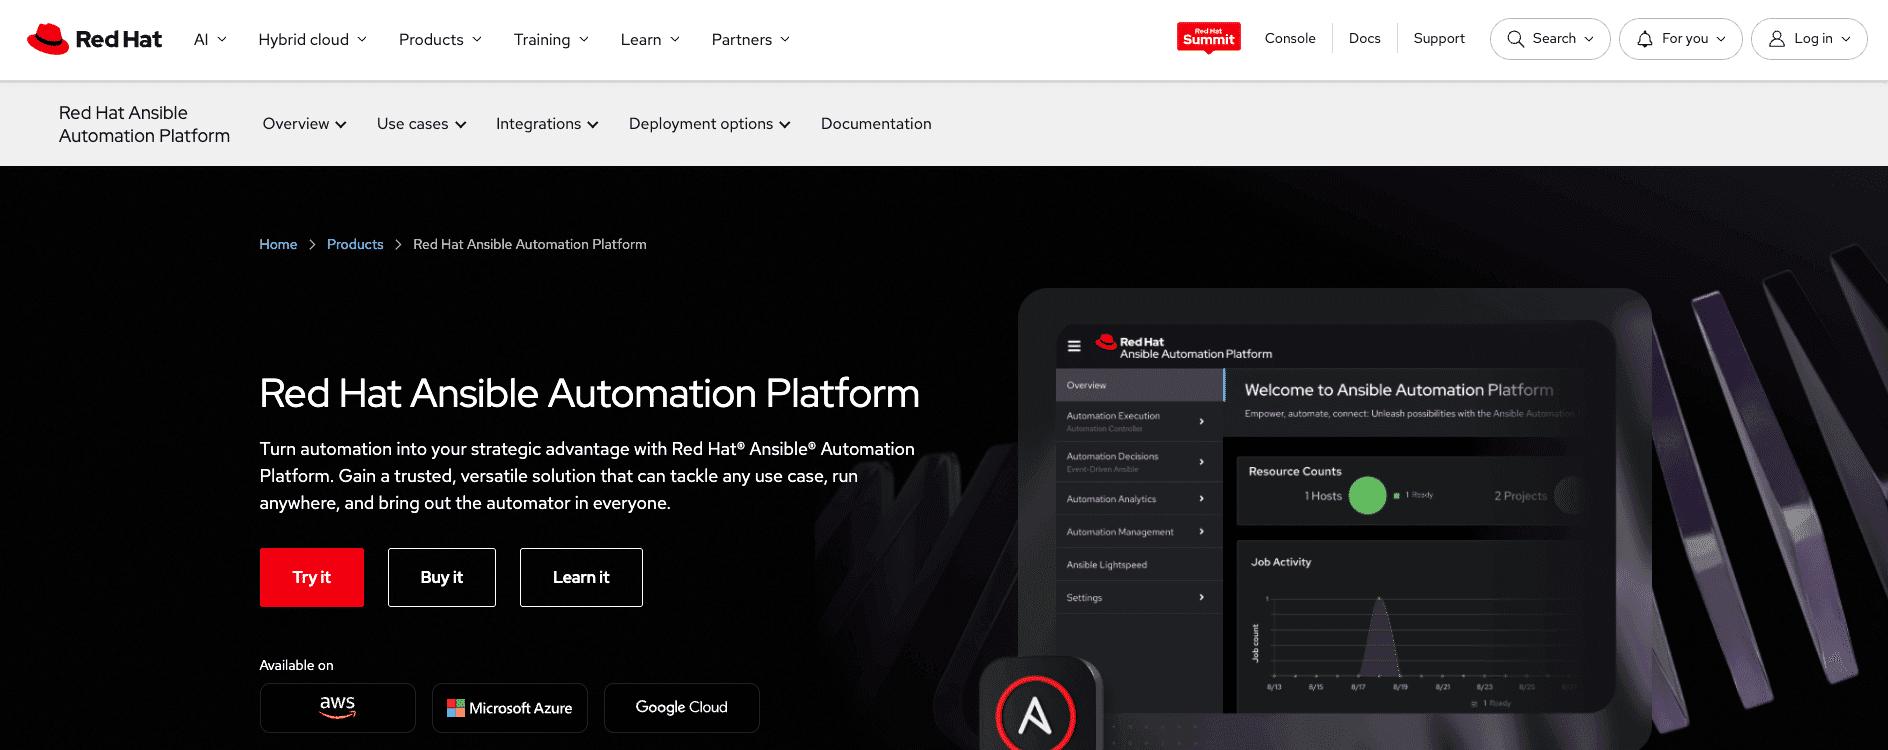
Task: Select the AWS logo tile
Action: pyautogui.click(x=338, y=708)
